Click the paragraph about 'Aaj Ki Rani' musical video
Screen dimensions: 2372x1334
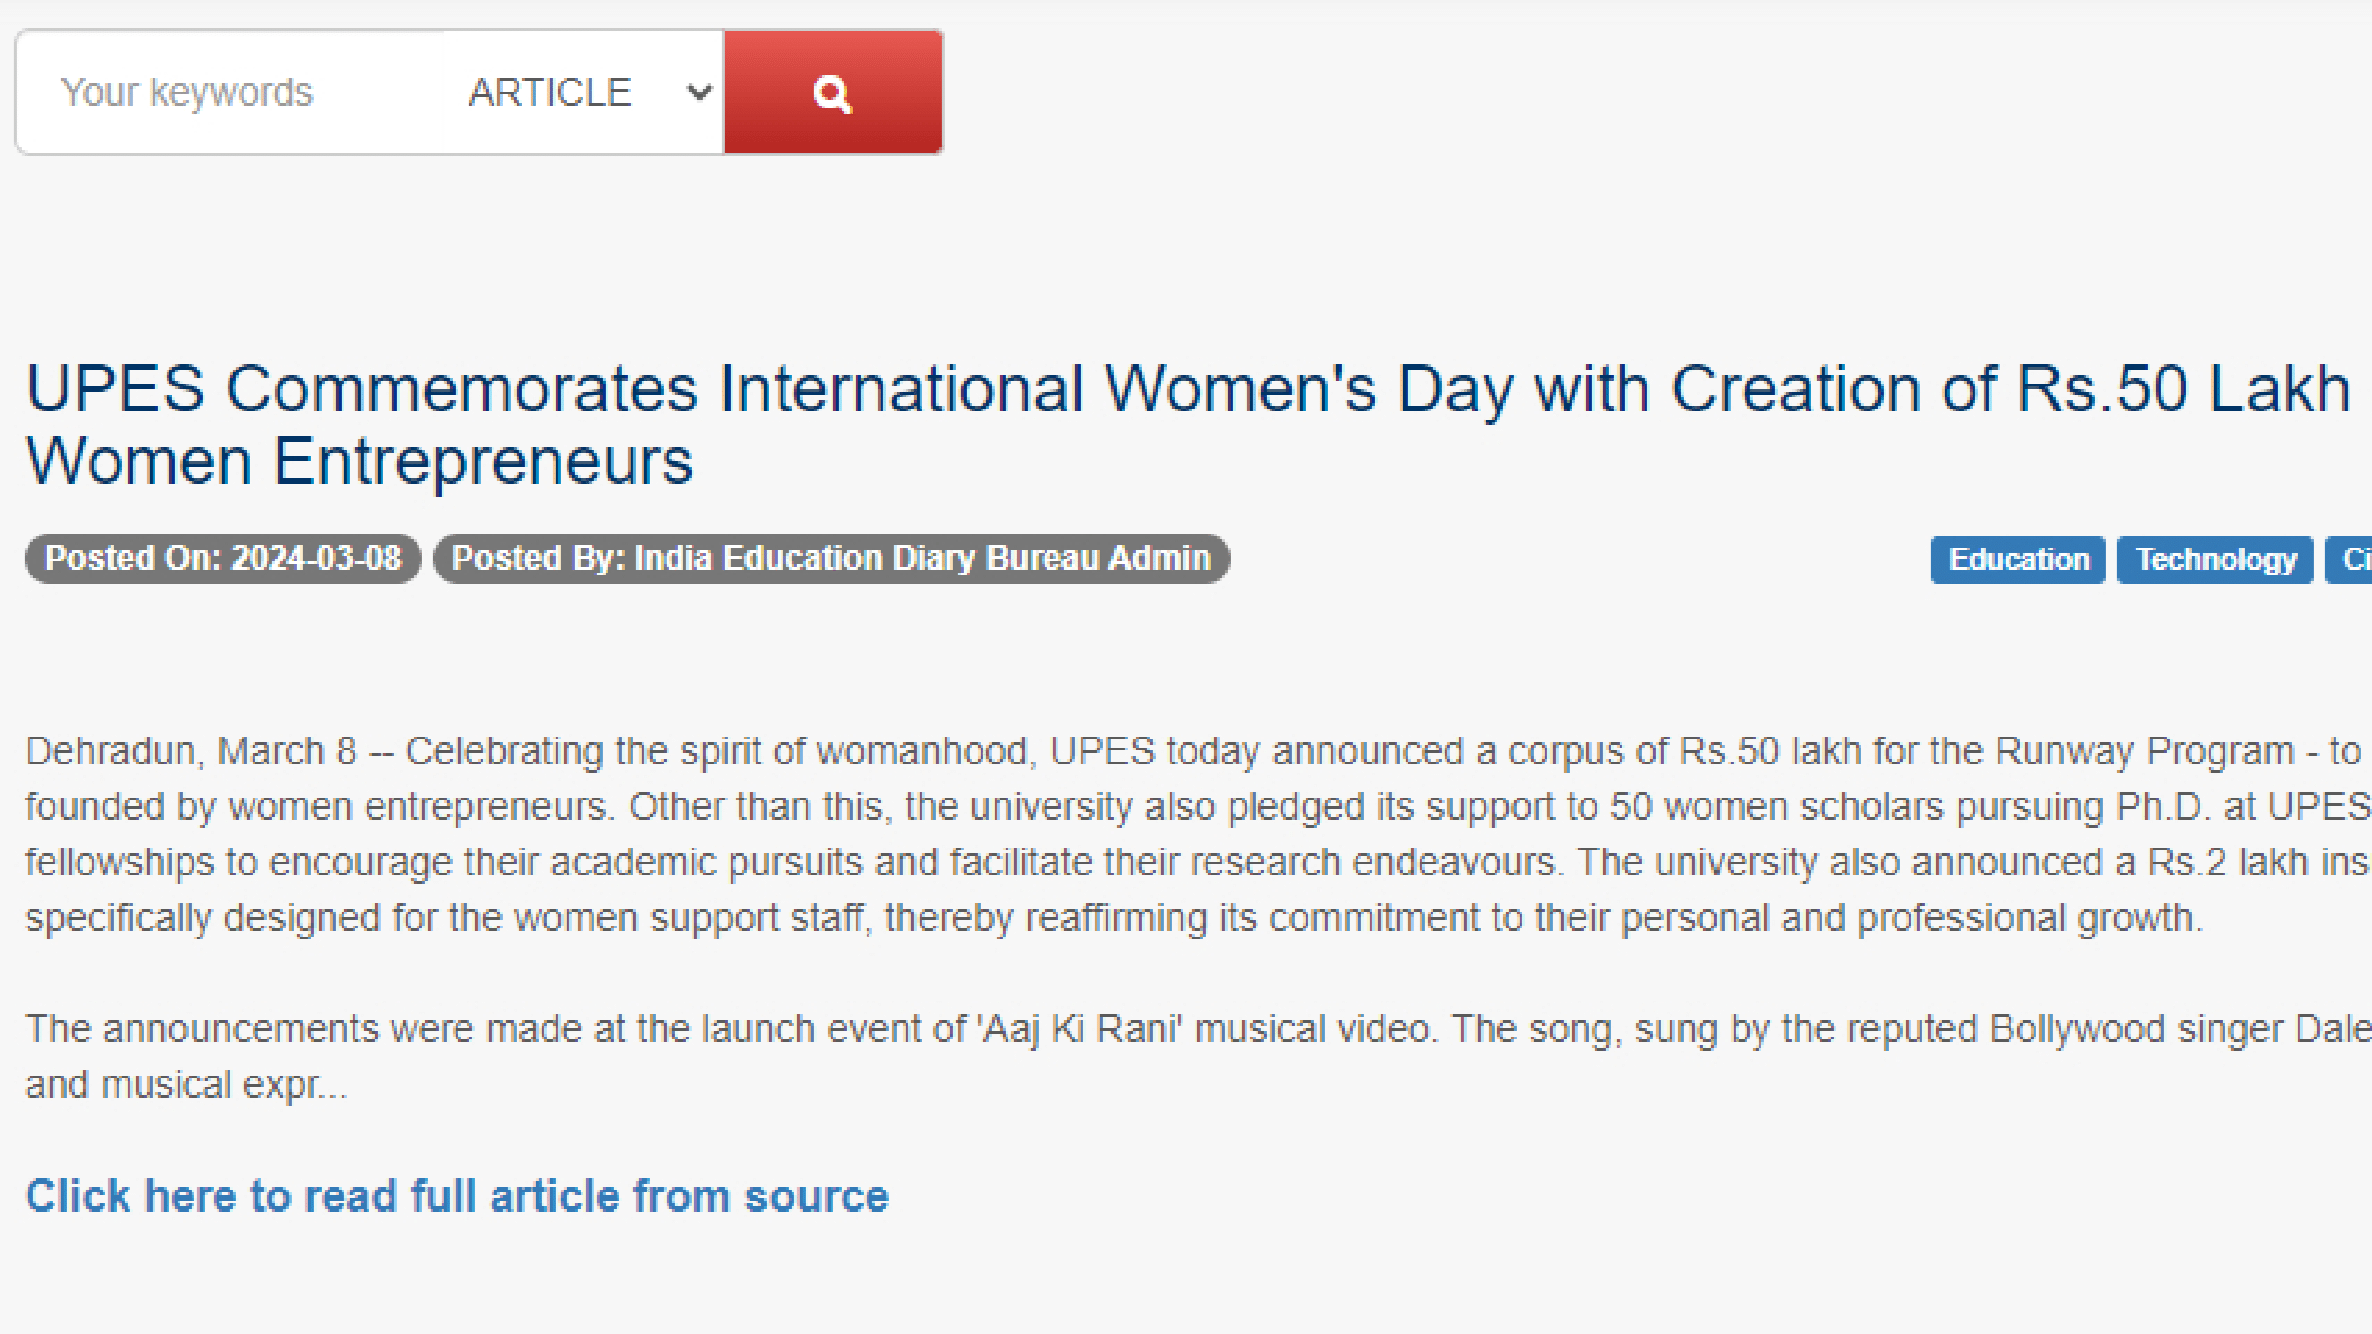[1198, 1056]
